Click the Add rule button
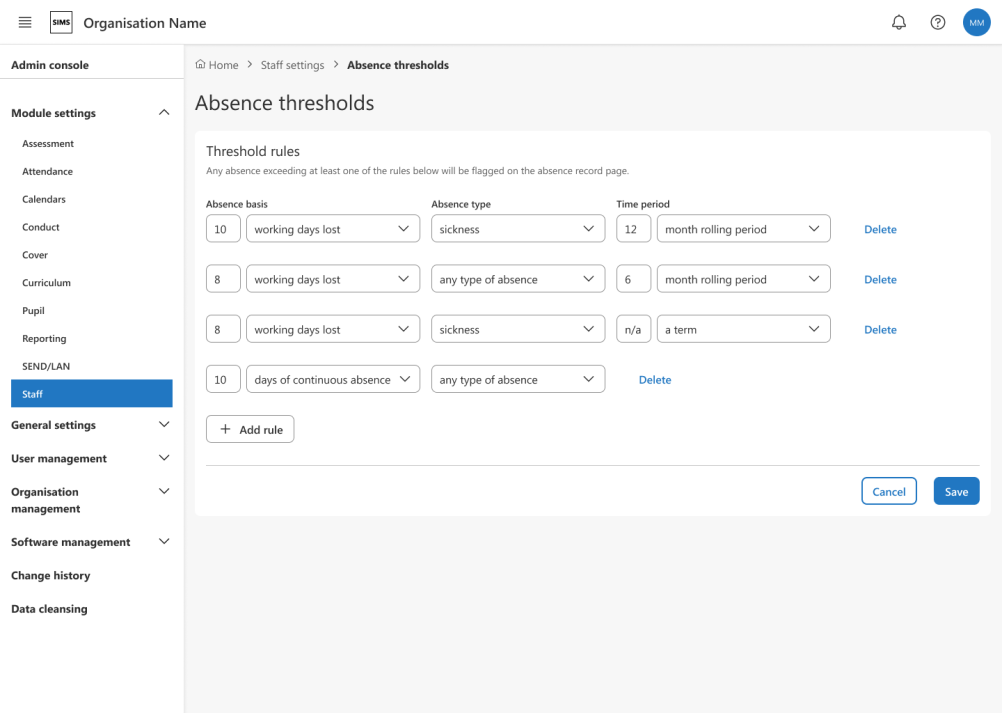Viewport: 1002px width, 713px height. coord(250,430)
